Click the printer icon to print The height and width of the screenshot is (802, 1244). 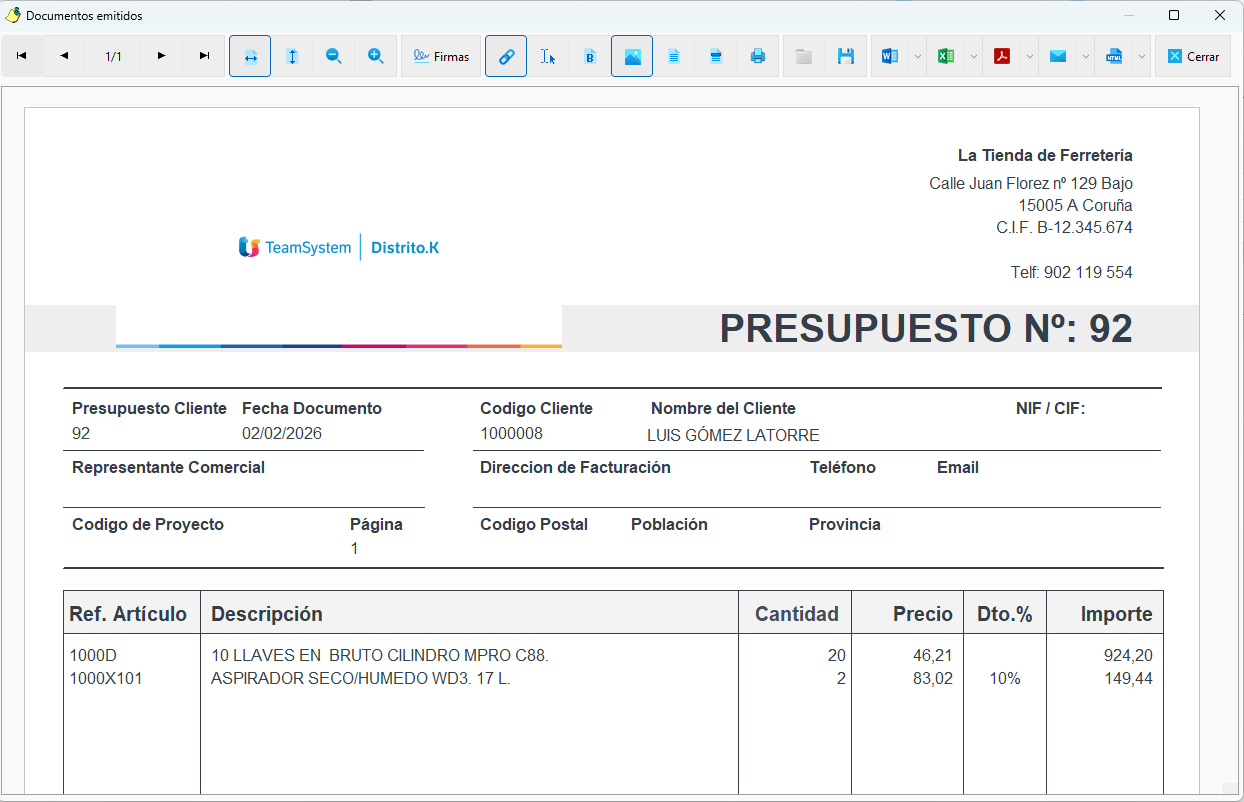[x=758, y=56]
